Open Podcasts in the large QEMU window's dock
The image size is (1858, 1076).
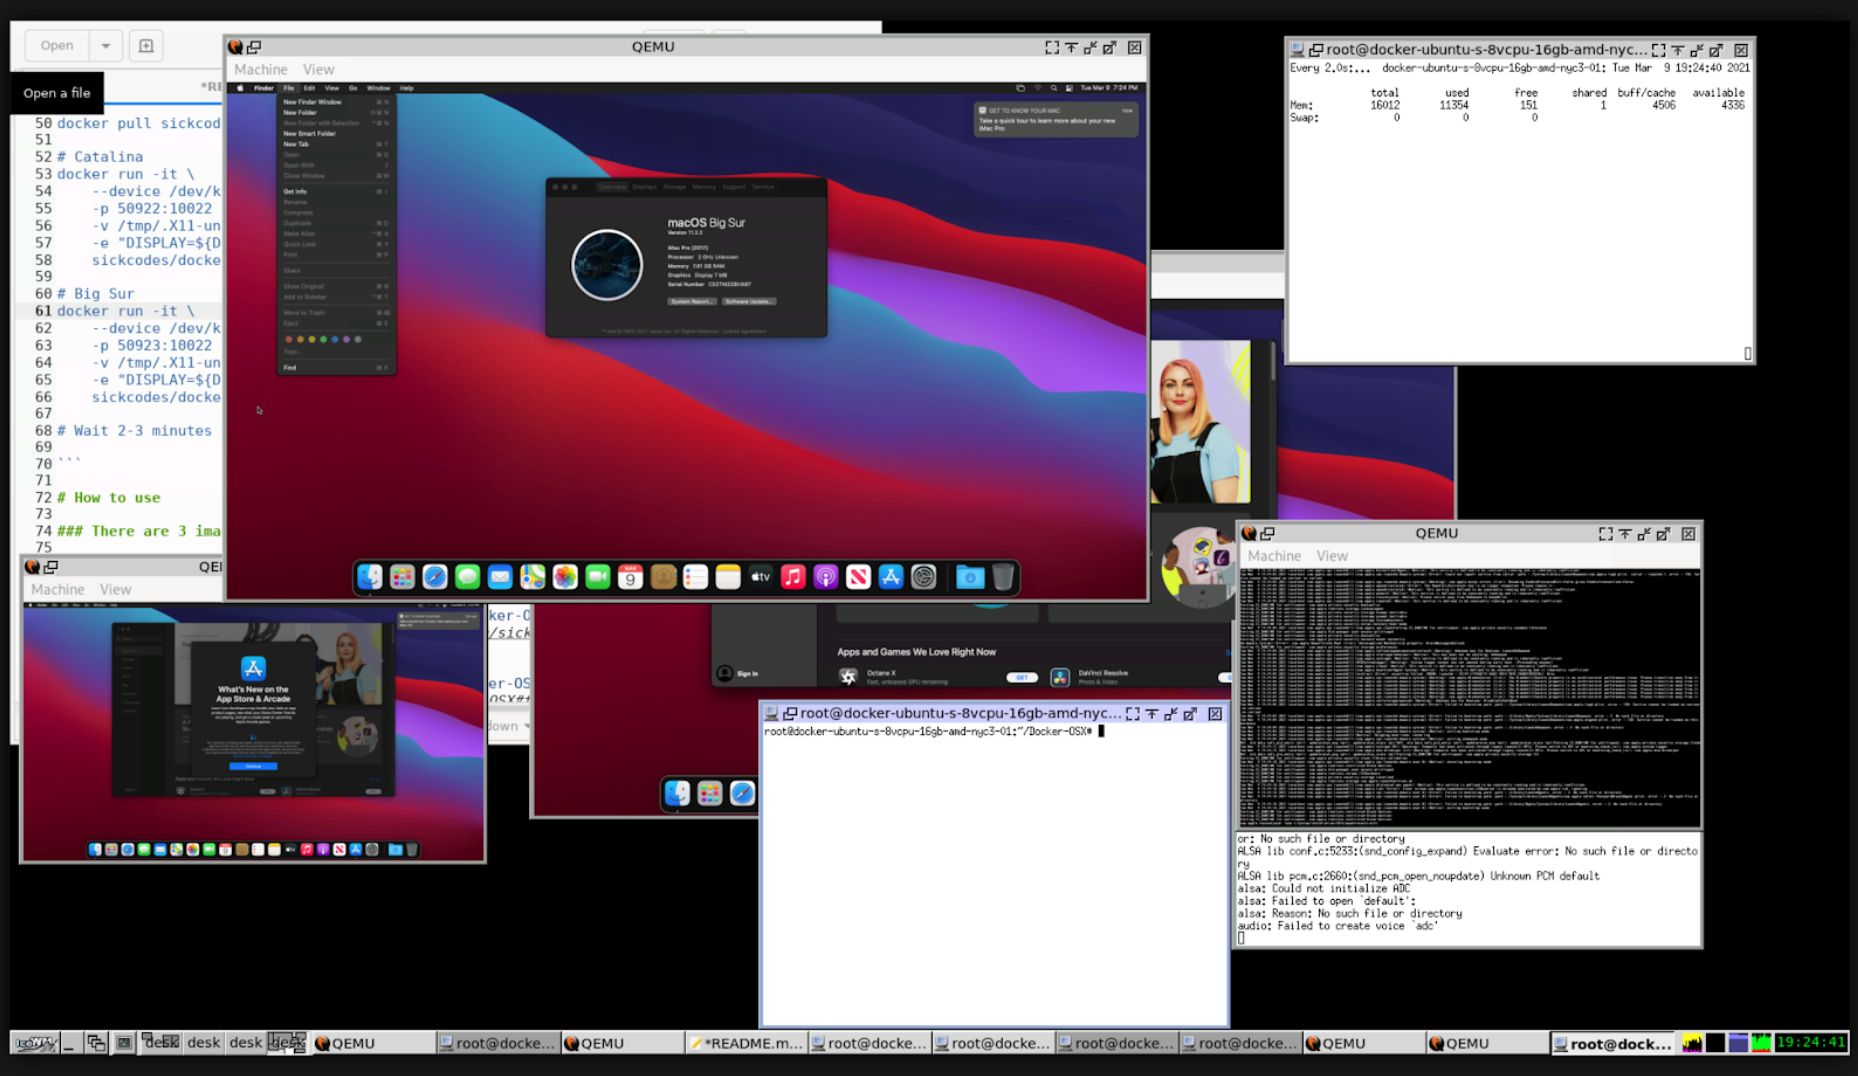[x=826, y=576]
